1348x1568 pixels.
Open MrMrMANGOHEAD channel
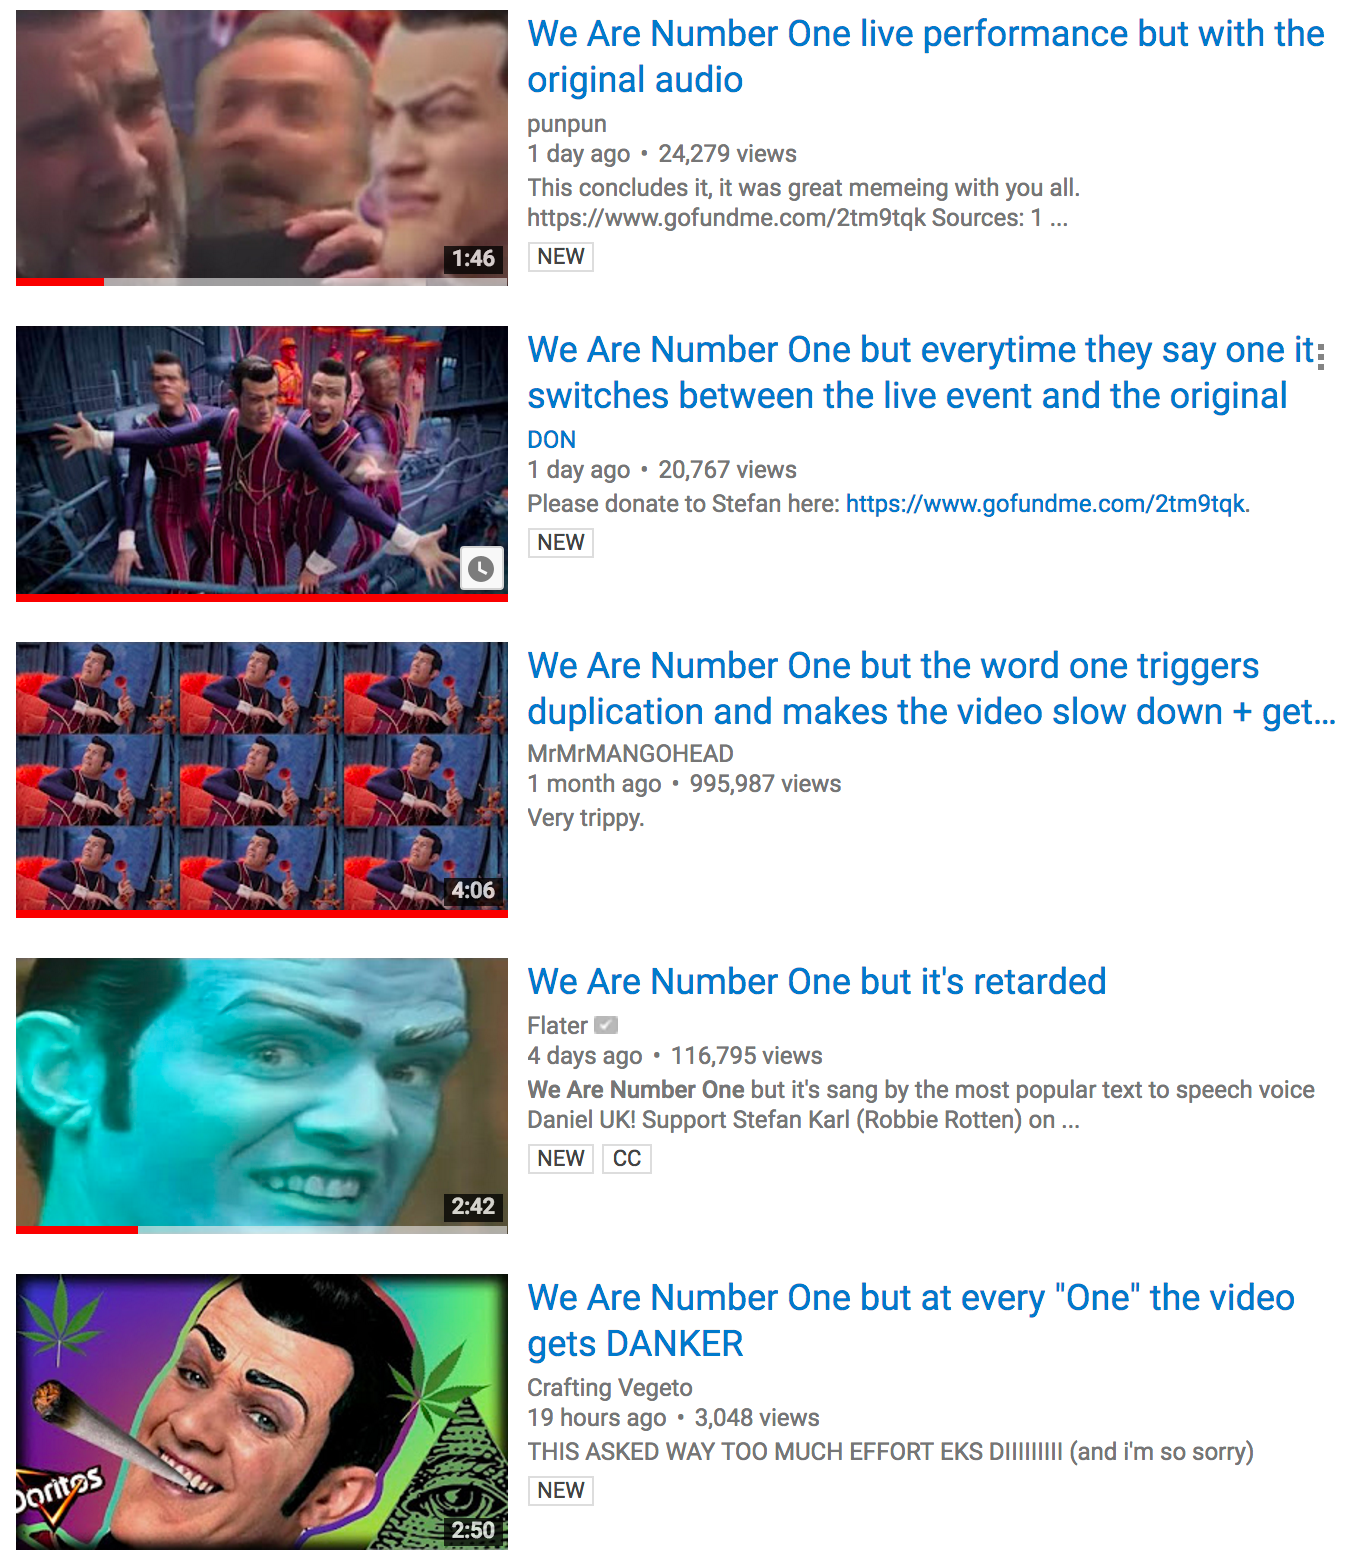(631, 753)
